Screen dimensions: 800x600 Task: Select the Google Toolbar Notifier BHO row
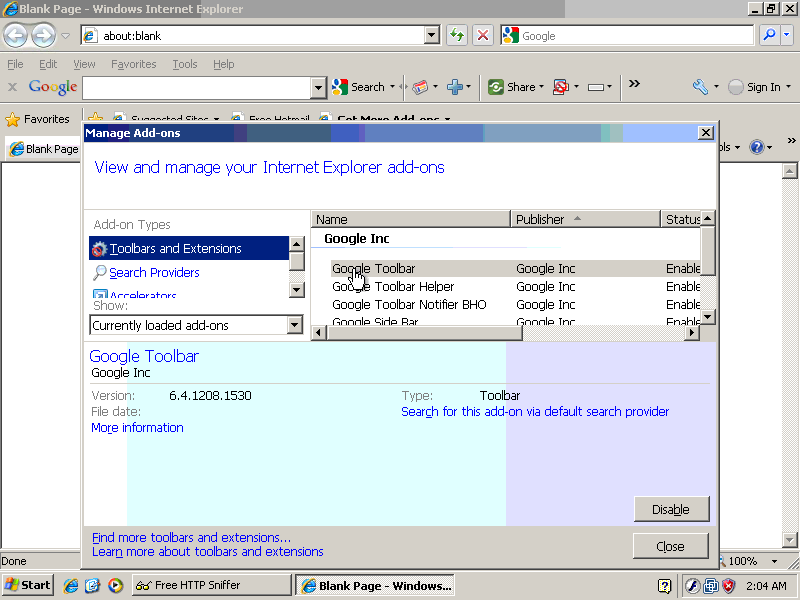pyautogui.click(x=515, y=305)
